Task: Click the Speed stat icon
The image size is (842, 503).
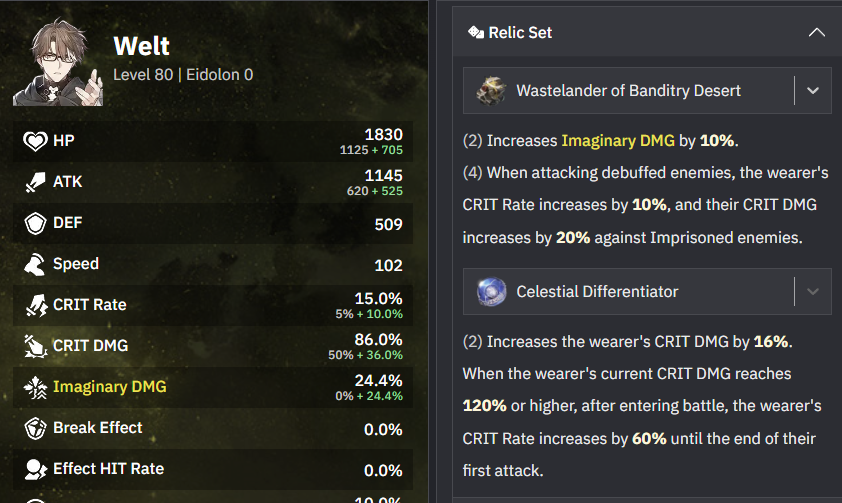Action: [35, 265]
